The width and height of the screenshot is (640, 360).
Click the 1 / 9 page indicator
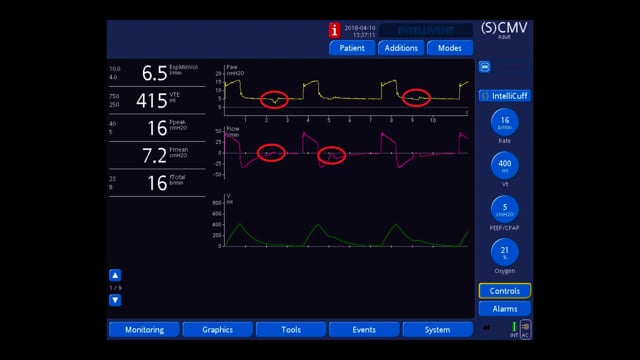115,288
